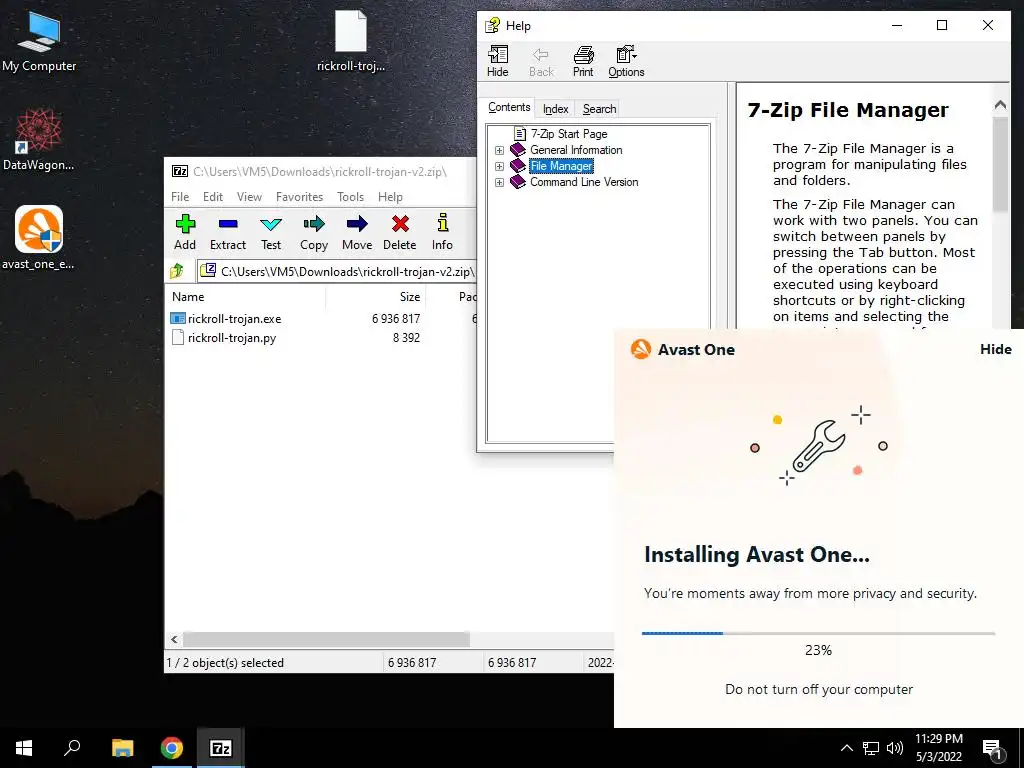Click the 7-Zip horizontal scrollbar thumb

[x=326, y=639]
